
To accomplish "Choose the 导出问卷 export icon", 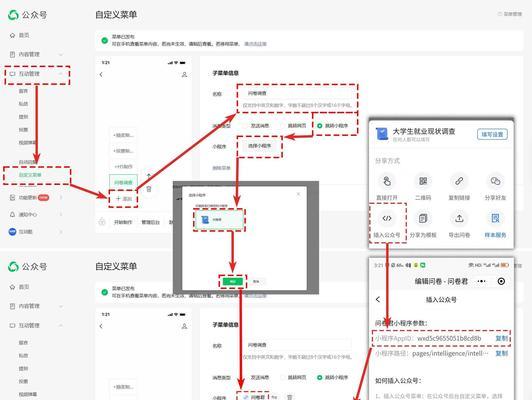I will tap(459, 218).
